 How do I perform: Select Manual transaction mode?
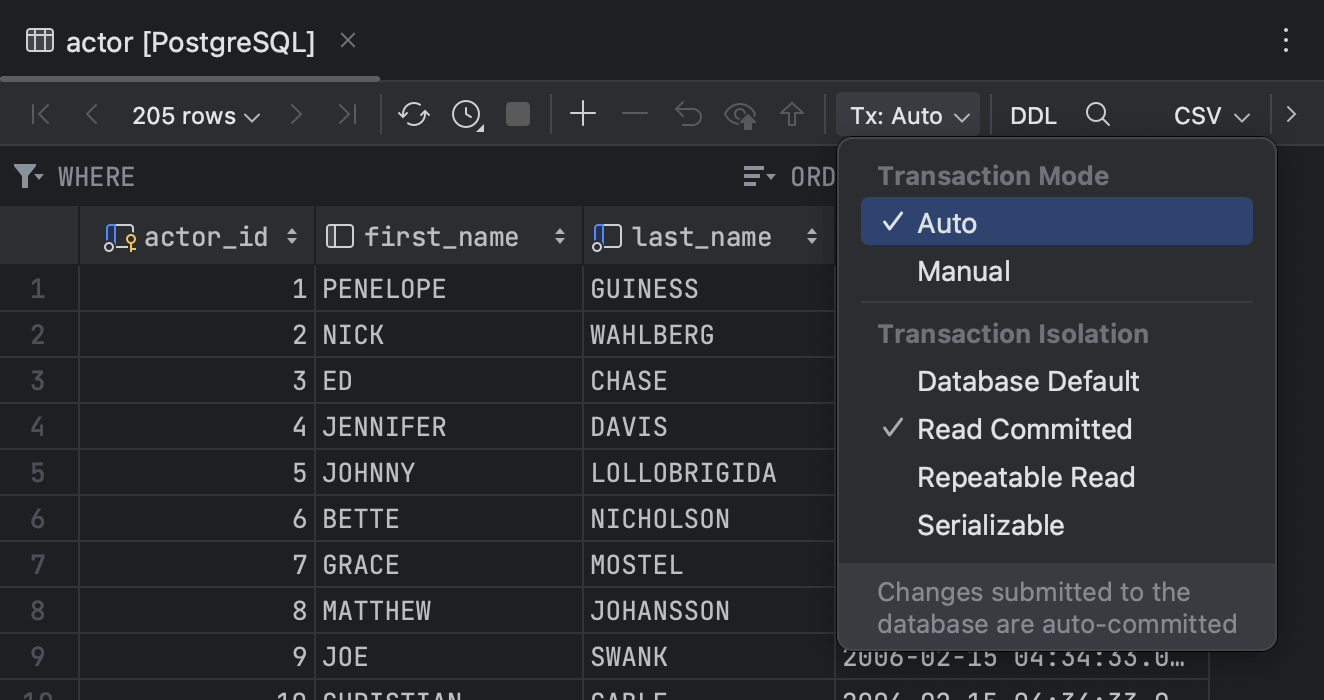tap(962, 270)
